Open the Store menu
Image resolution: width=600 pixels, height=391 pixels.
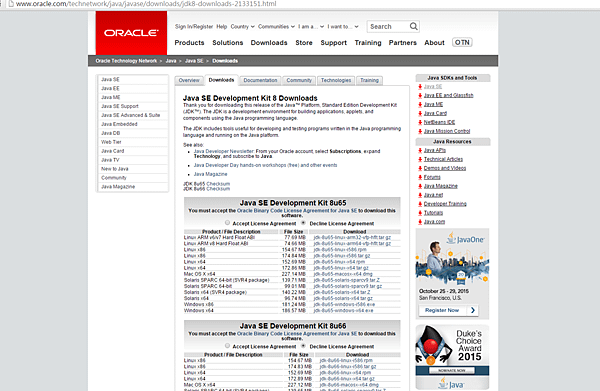[304, 43]
